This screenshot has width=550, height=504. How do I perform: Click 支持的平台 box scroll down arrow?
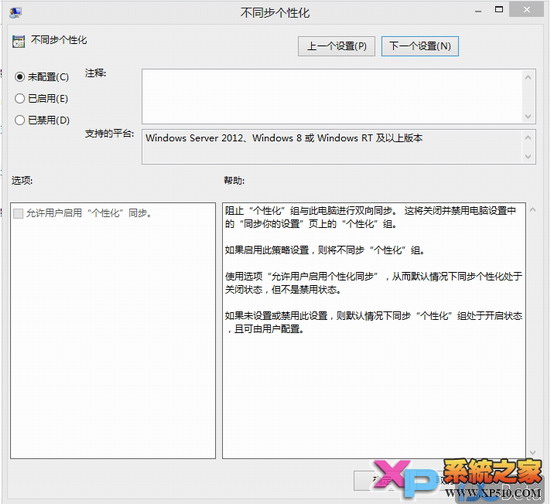coord(528,156)
